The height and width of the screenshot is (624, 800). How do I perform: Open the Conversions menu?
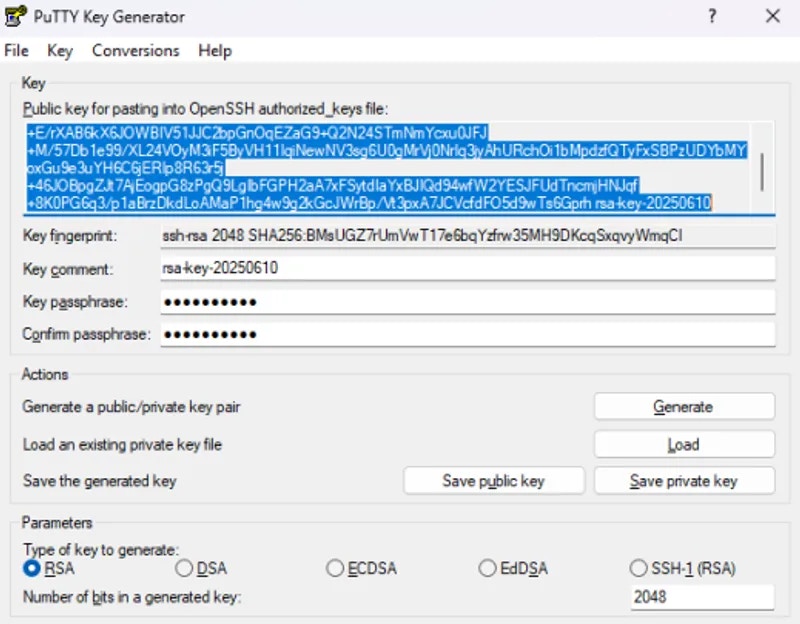(135, 50)
